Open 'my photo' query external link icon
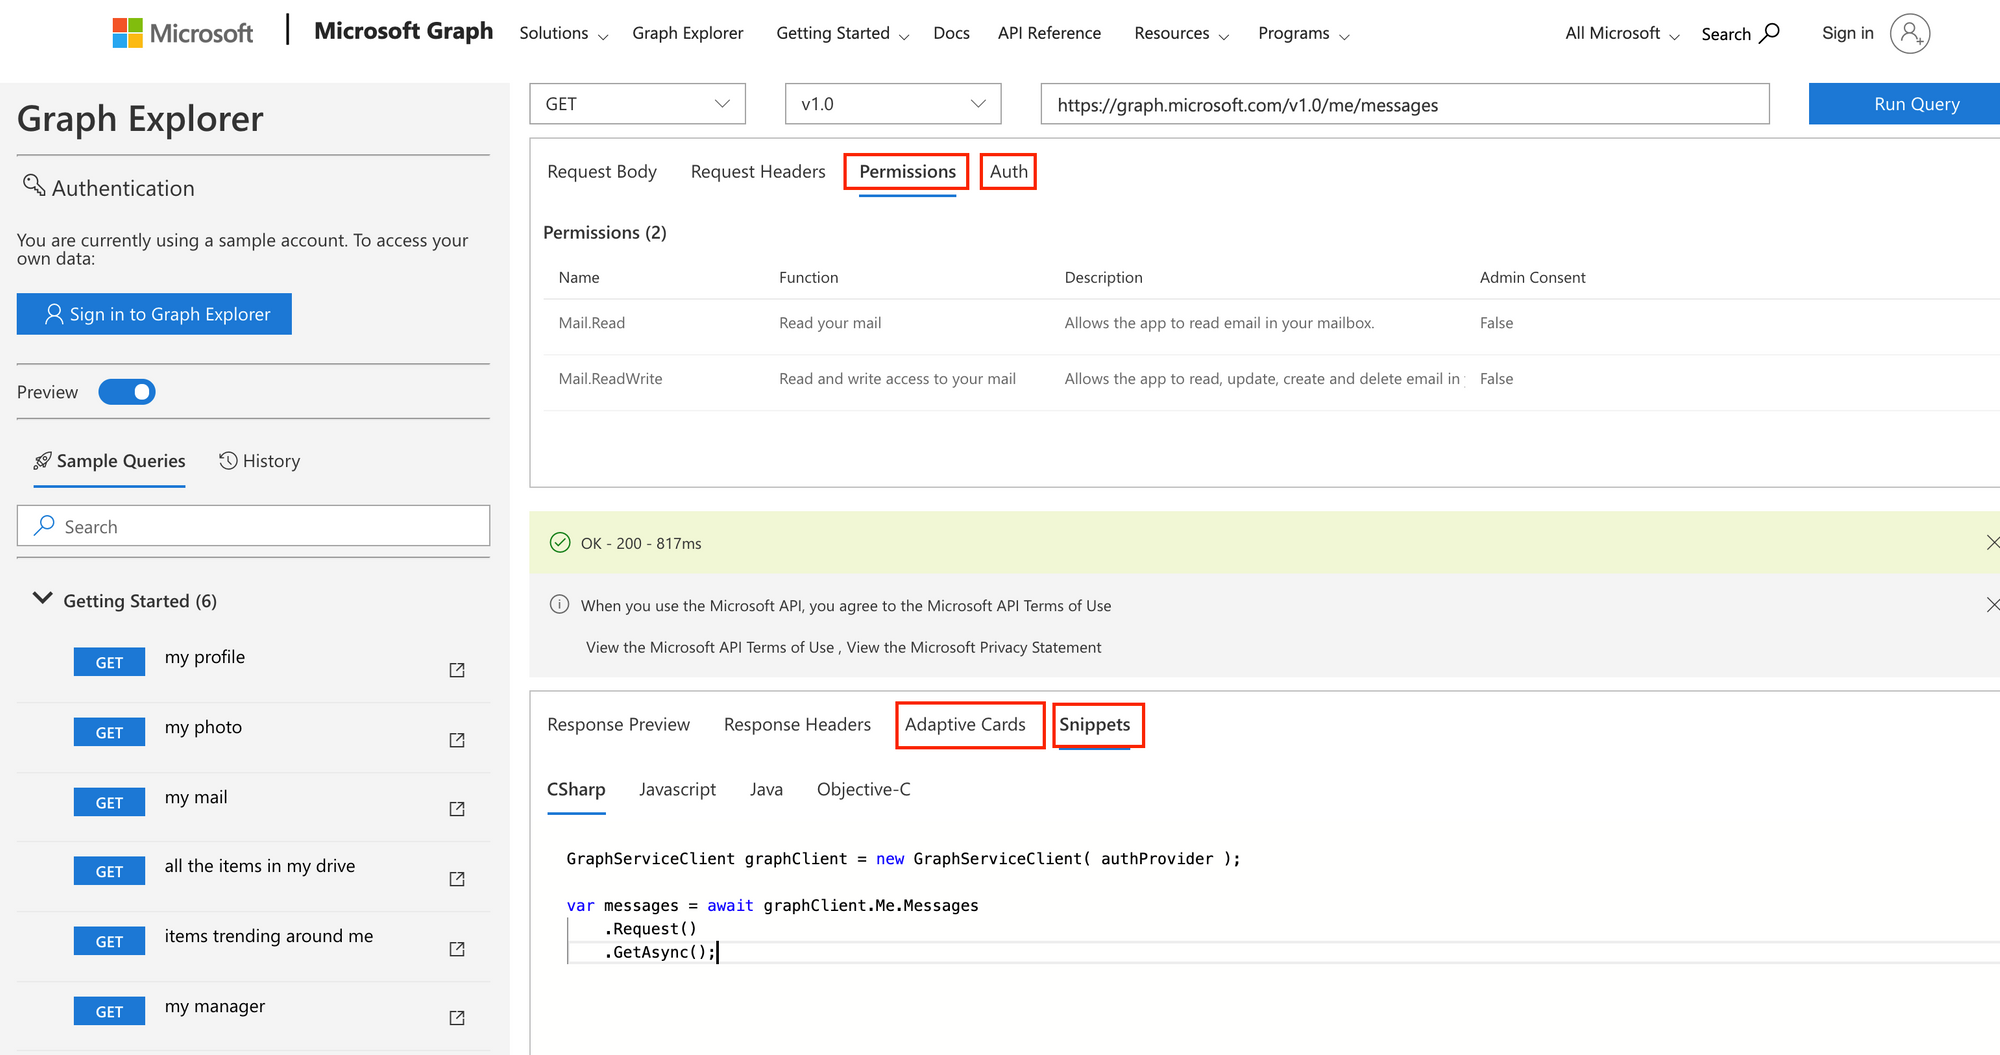The image size is (2000, 1055). tap(457, 740)
